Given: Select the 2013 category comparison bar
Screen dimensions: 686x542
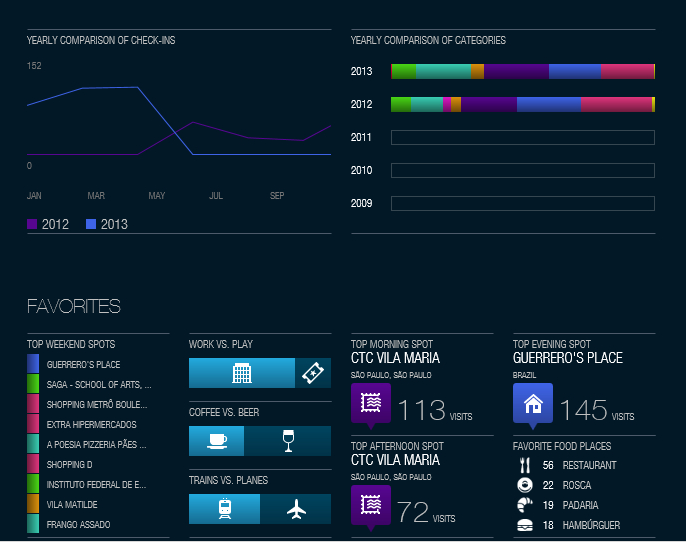Looking at the screenshot, I should point(522,71).
